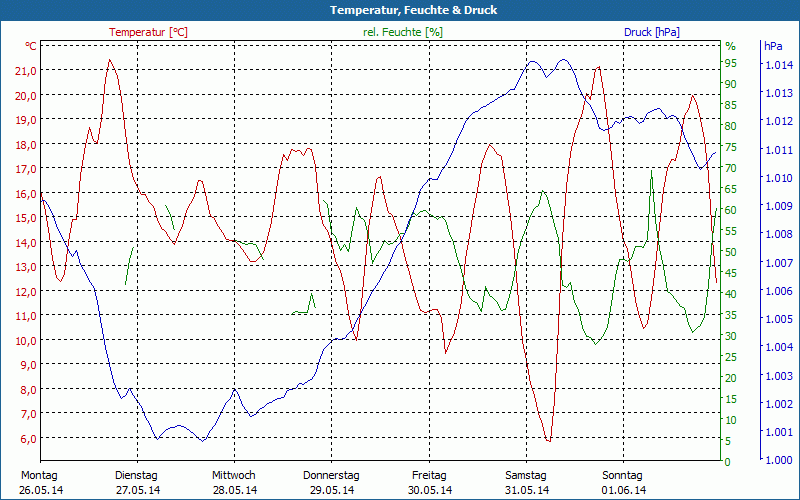
Task: Click the 8,0 temperature axis value
Action: 29,389
